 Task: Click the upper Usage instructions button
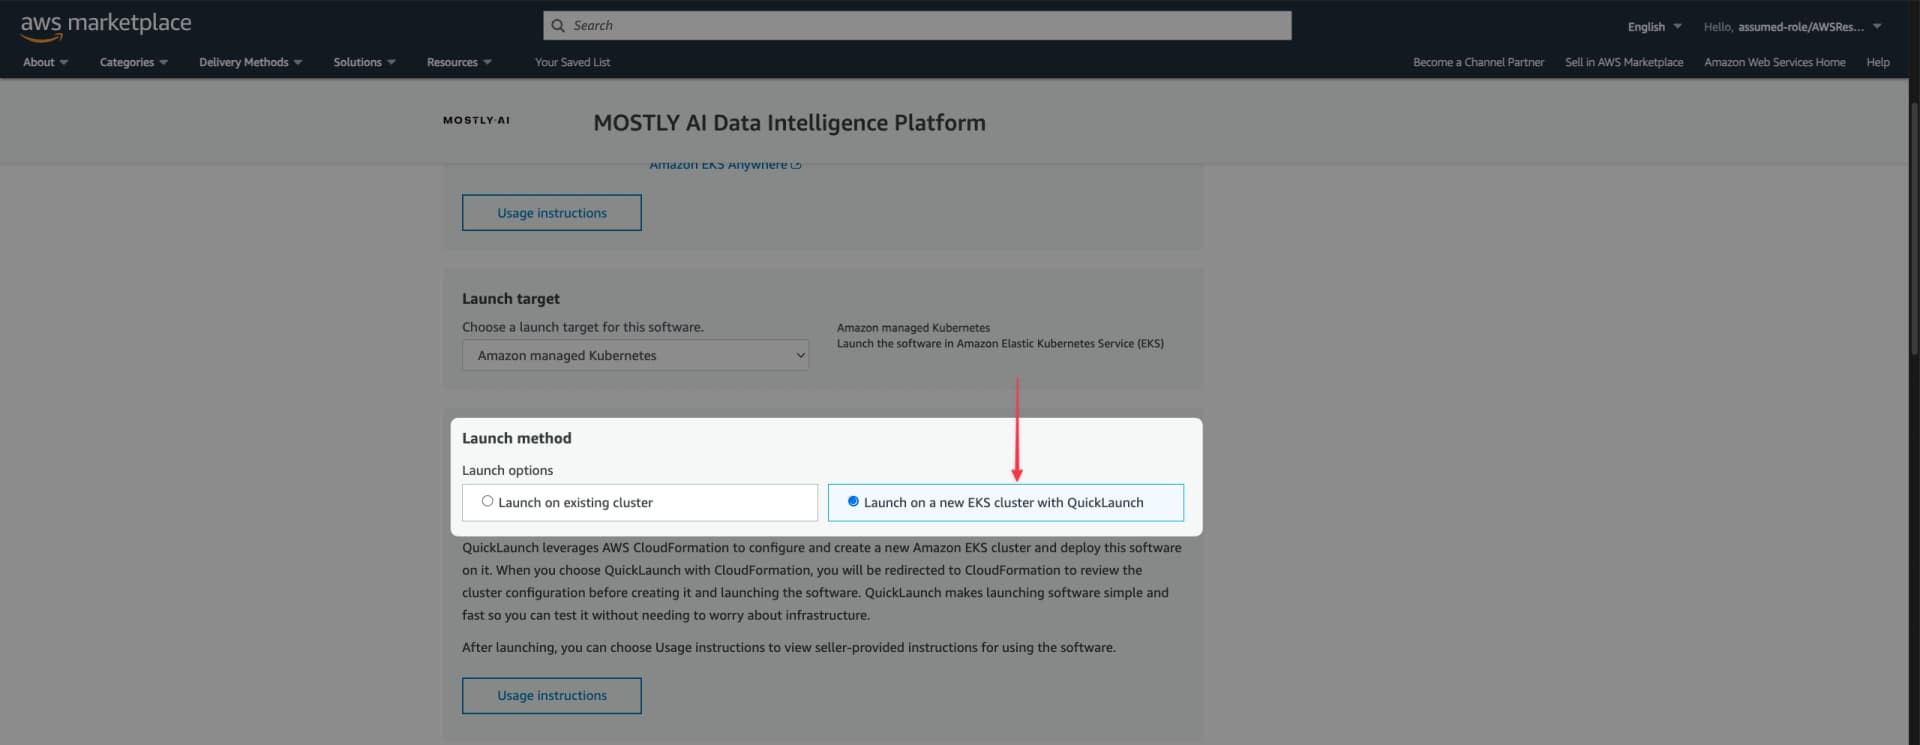click(552, 213)
